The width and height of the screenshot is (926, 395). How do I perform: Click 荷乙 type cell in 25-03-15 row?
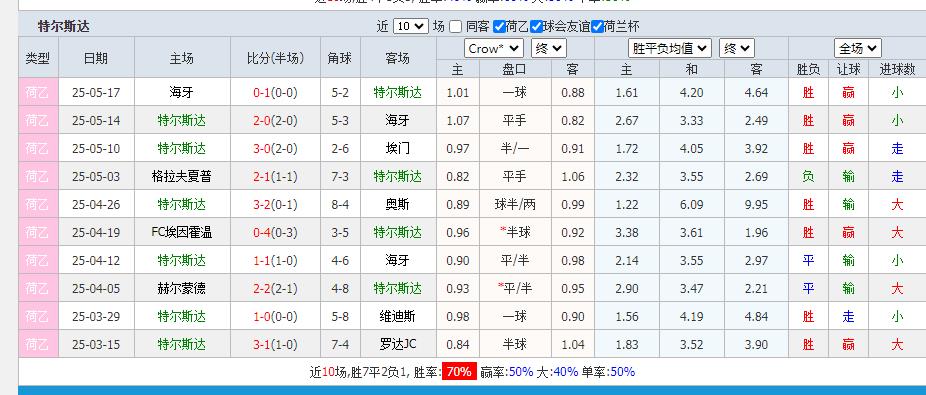coord(38,344)
